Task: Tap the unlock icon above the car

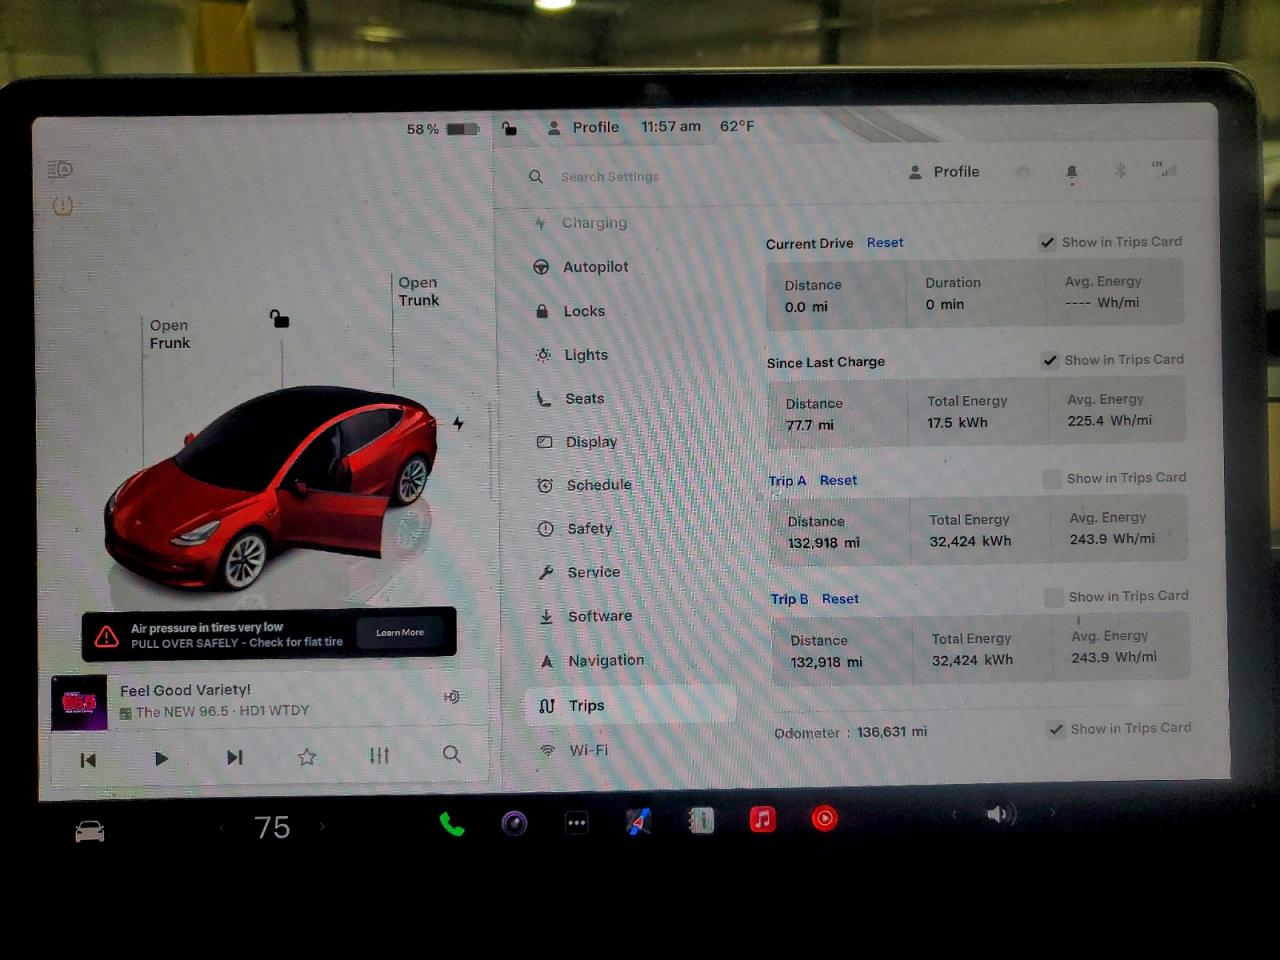Action: tap(279, 319)
